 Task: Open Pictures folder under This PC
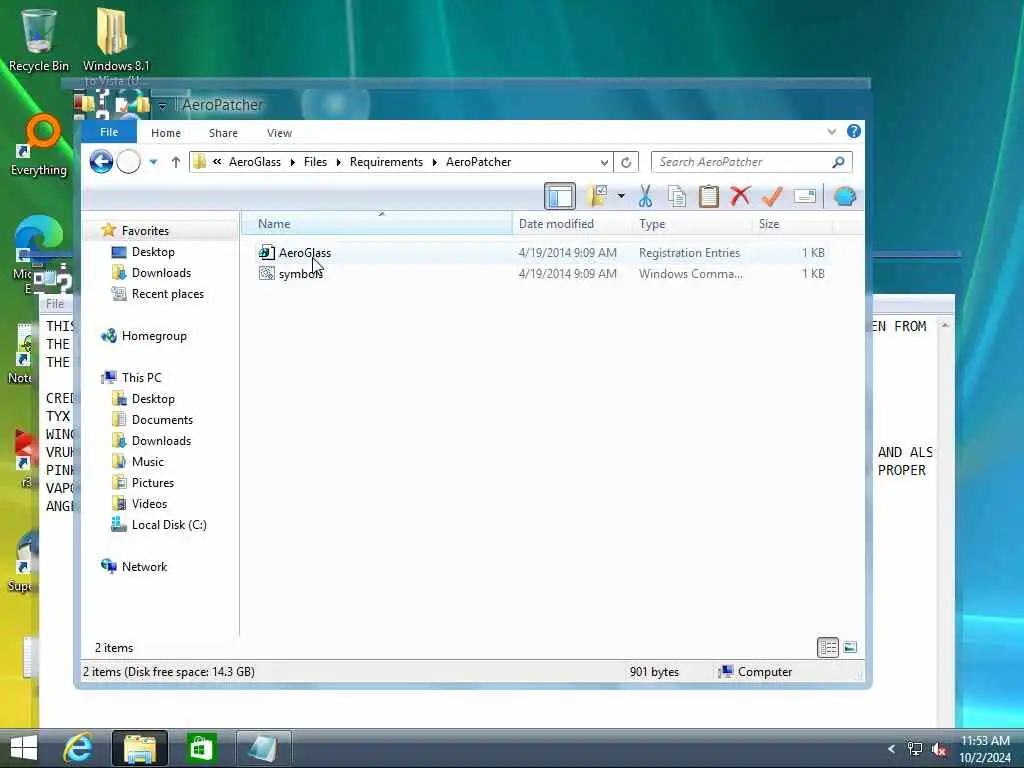[x=153, y=483]
